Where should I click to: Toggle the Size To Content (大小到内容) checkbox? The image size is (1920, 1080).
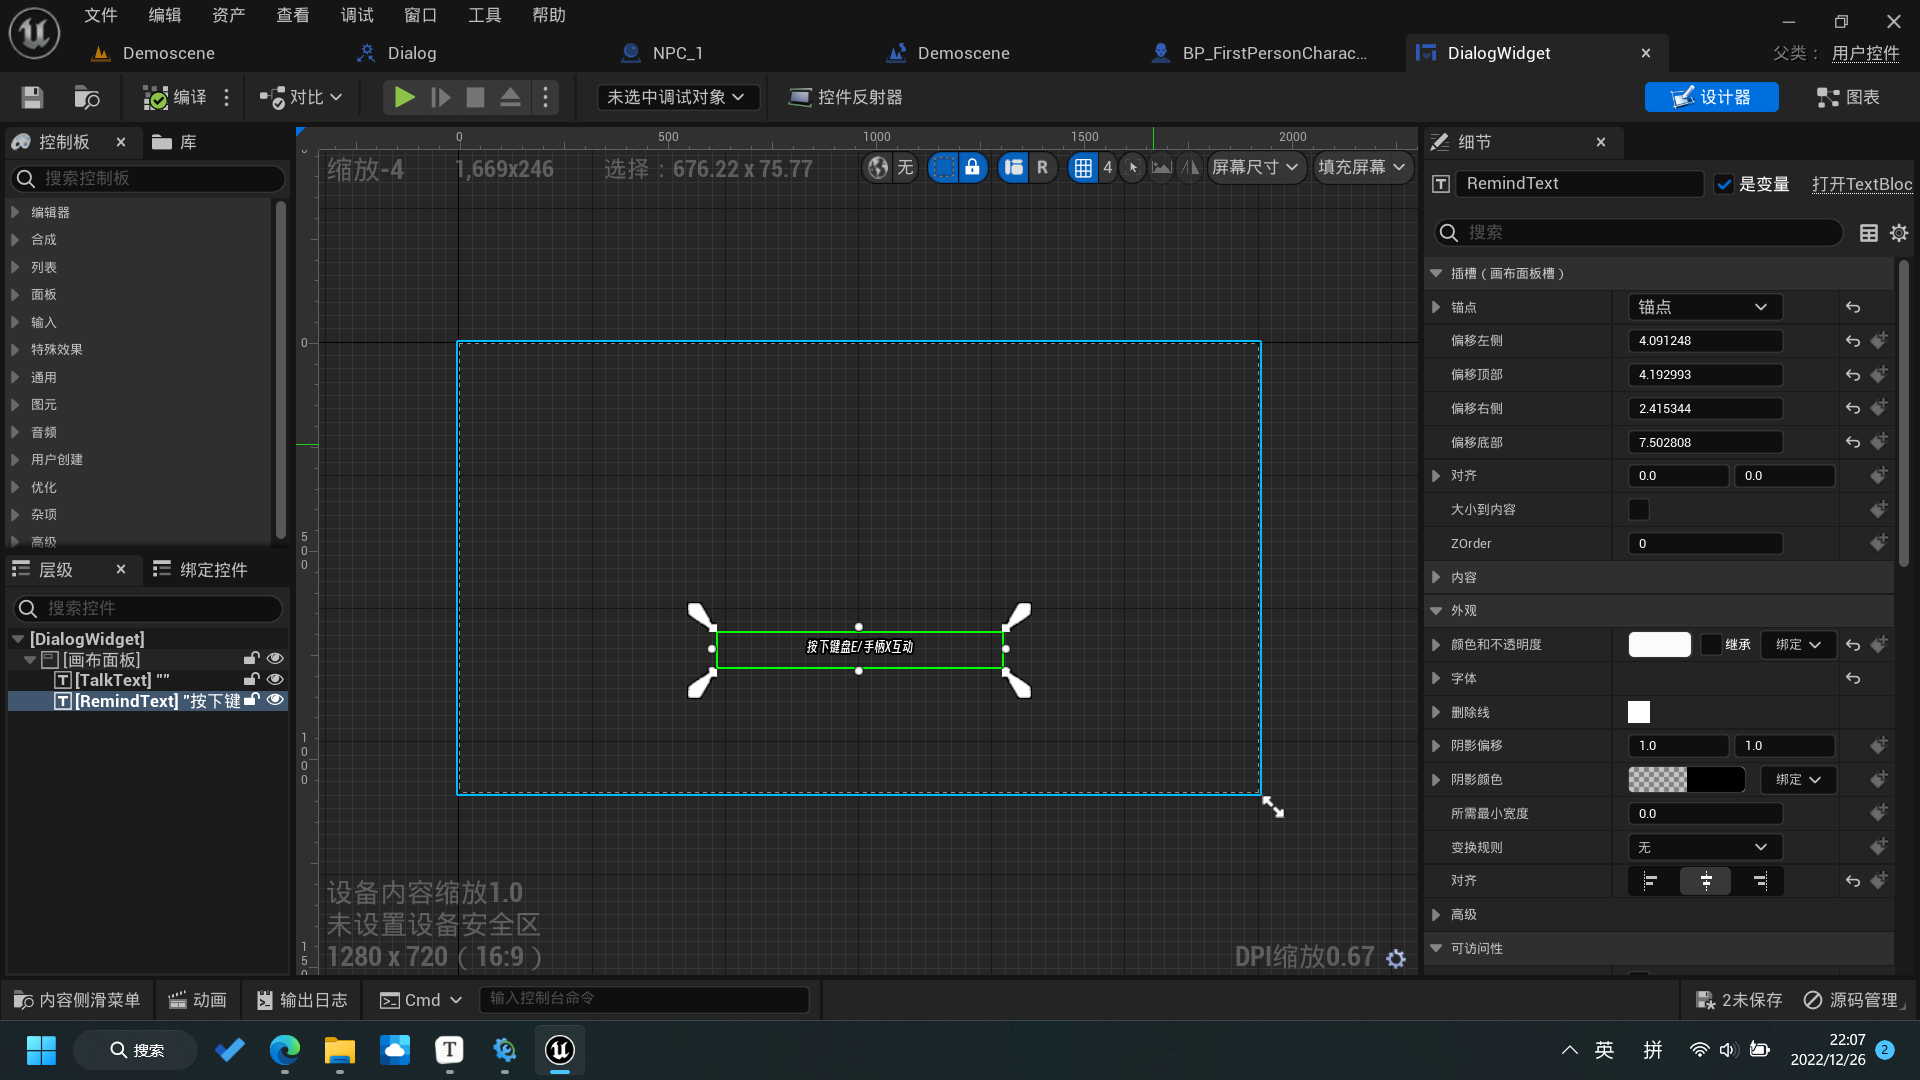point(1639,510)
